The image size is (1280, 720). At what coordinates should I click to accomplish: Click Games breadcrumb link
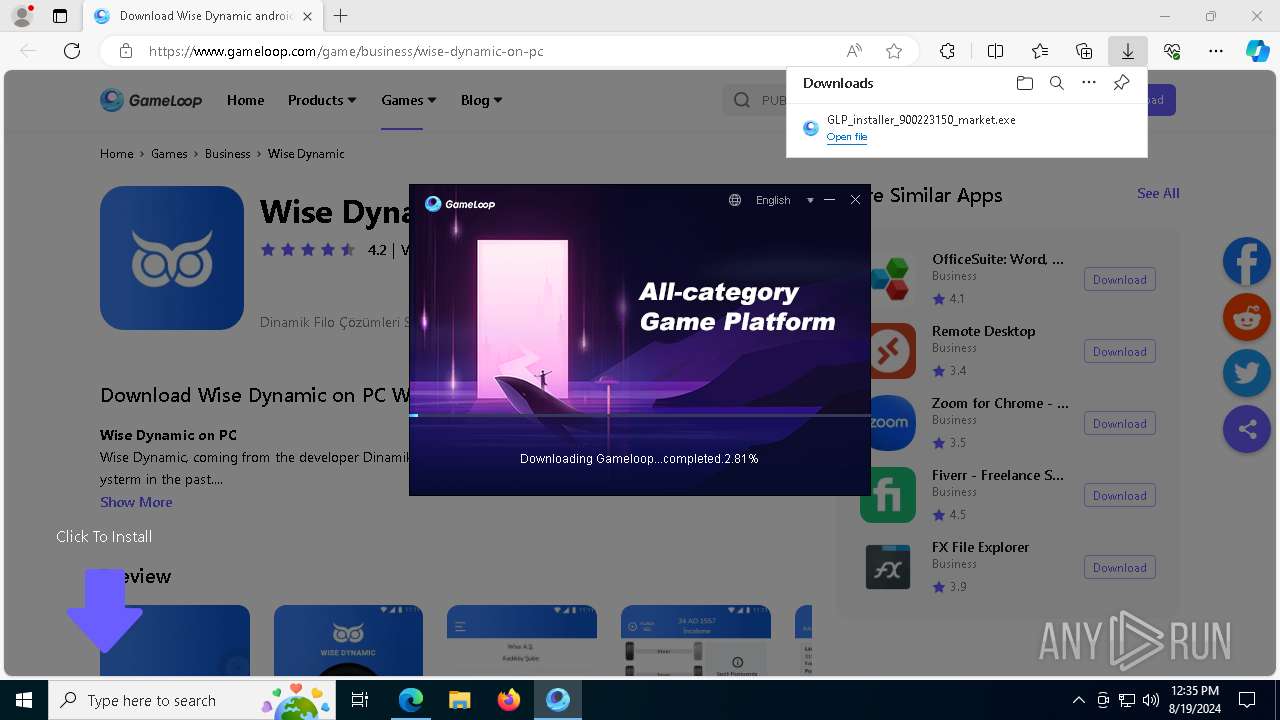click(169, 154)
